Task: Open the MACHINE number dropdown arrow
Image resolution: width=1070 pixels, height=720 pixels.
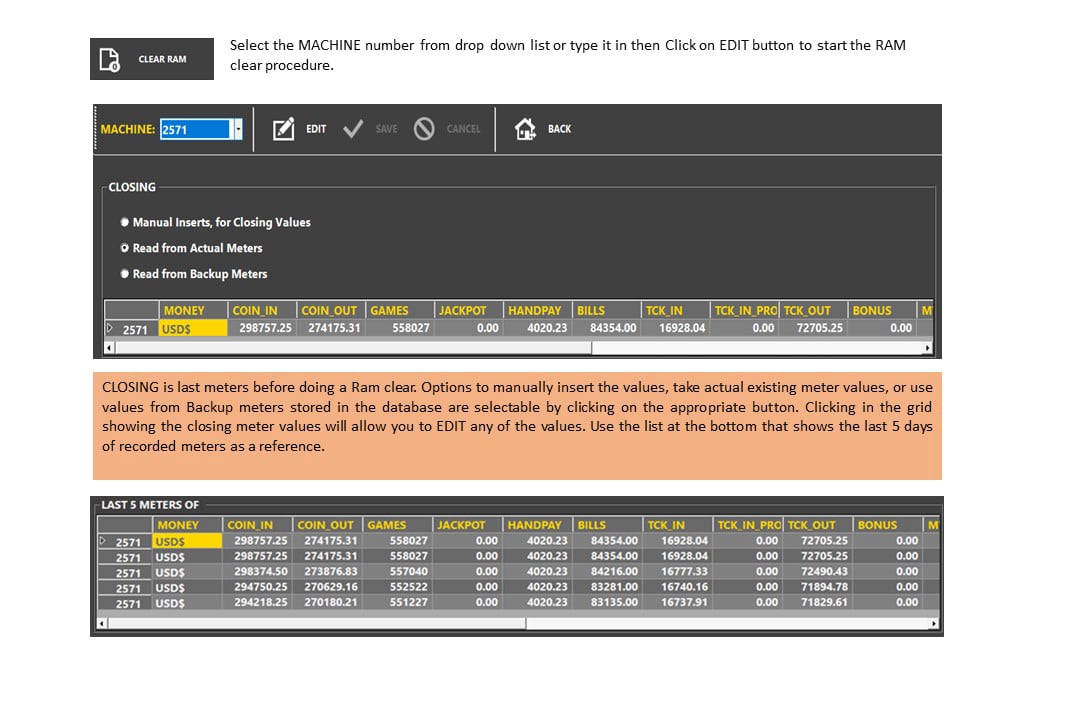Action: [x=237, y=129]
